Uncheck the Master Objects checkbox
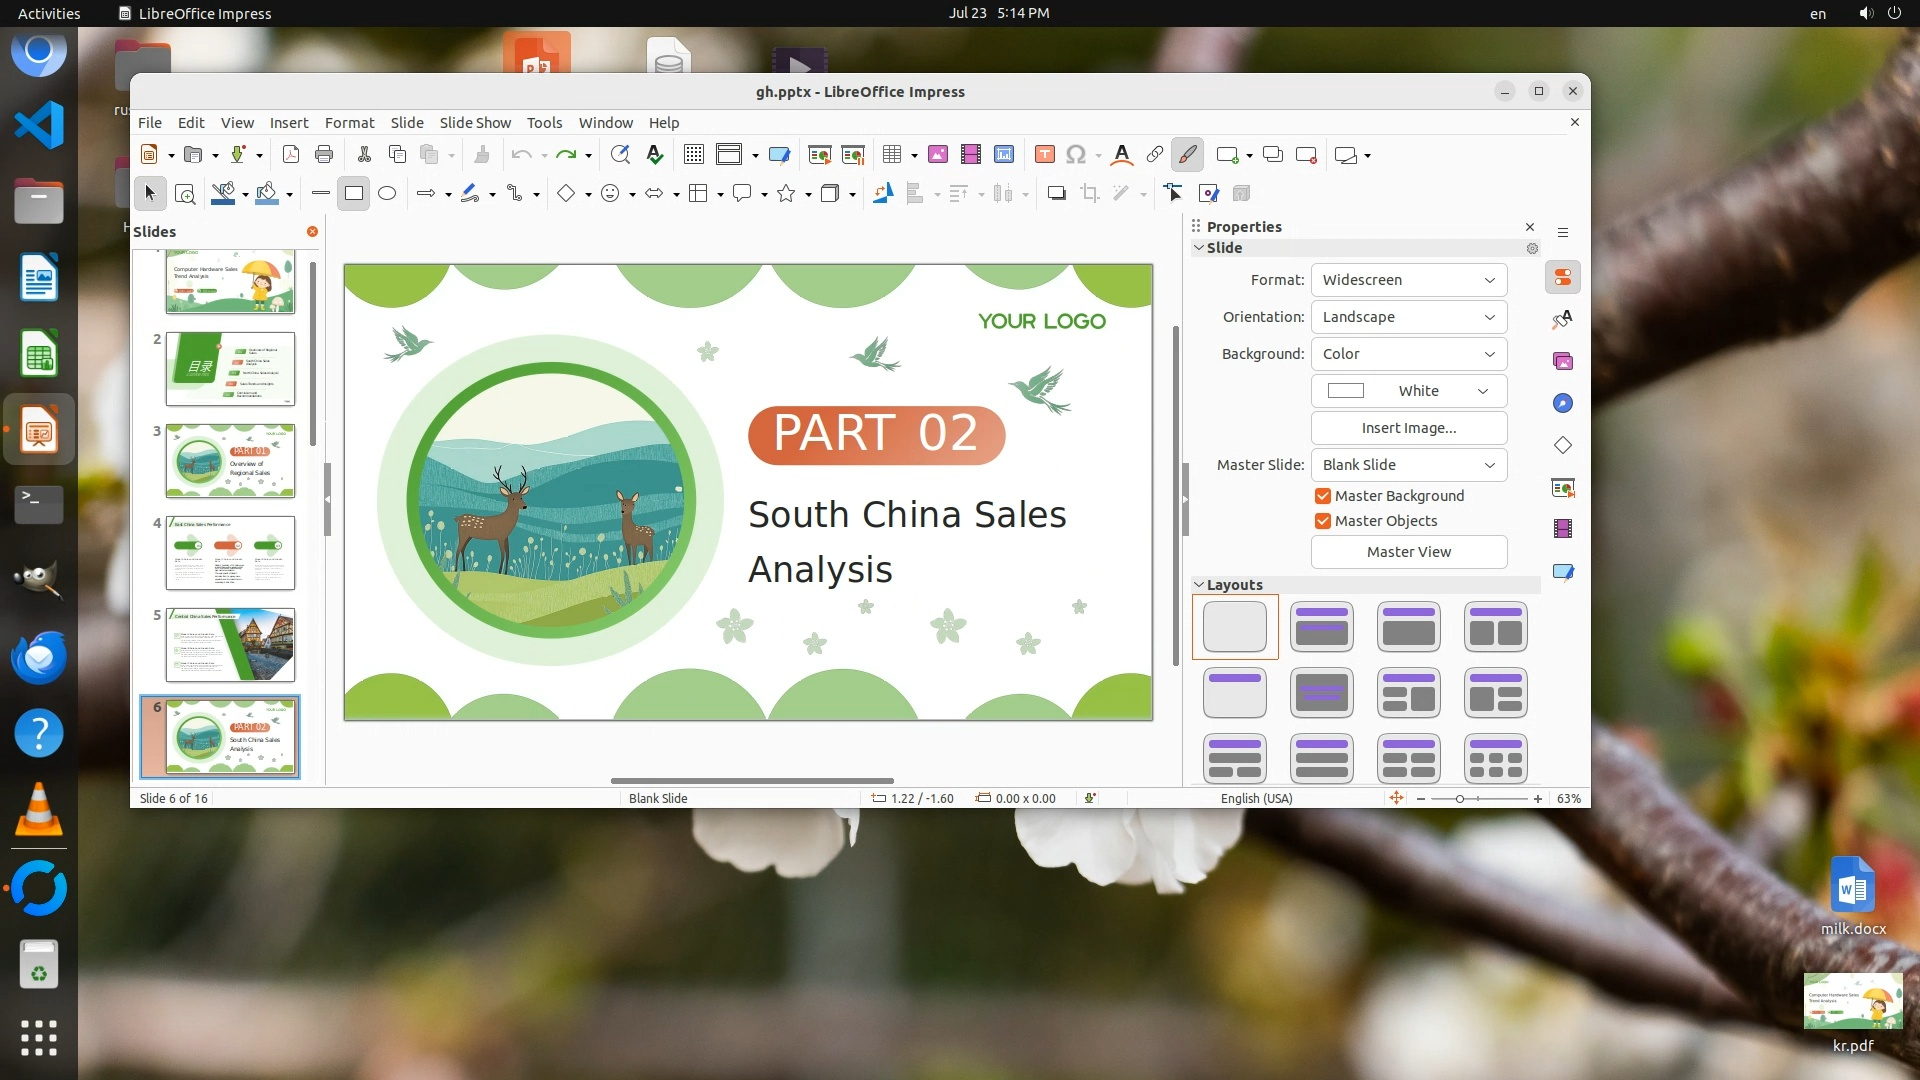Image resolution: width=1920 pixels, height=1080 pixels. (x=1323, y=521)
